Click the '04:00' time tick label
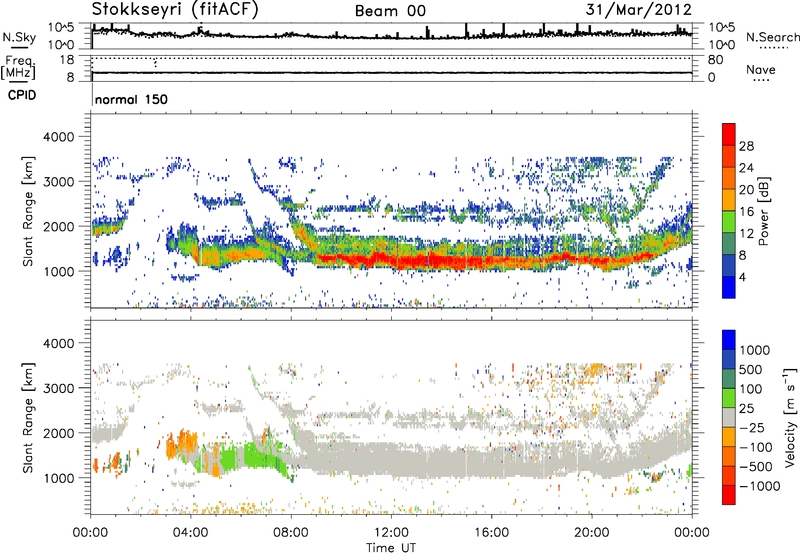Viewport: 800px width, 554px height. tap(191, 533)
